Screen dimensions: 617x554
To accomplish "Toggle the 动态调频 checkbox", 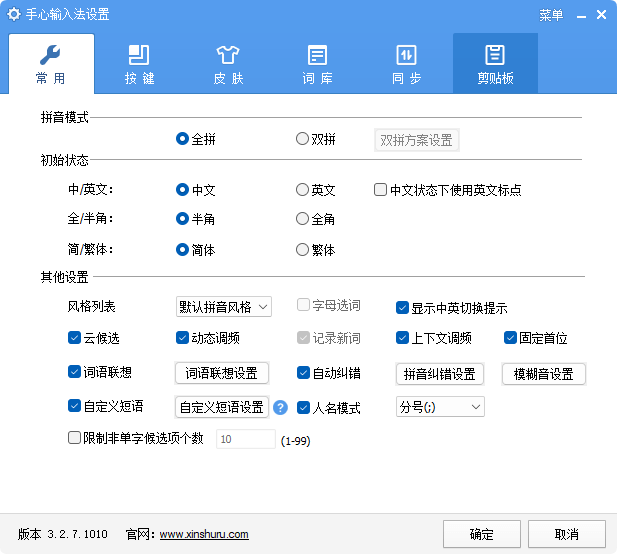I will (182, 338).
